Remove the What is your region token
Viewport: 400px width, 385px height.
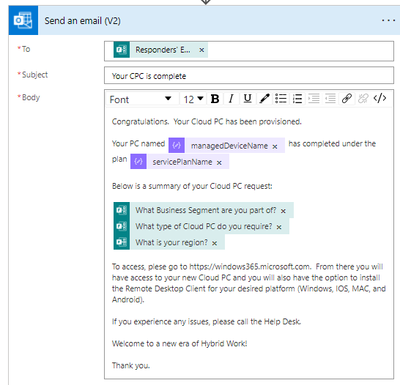point(214,243)
